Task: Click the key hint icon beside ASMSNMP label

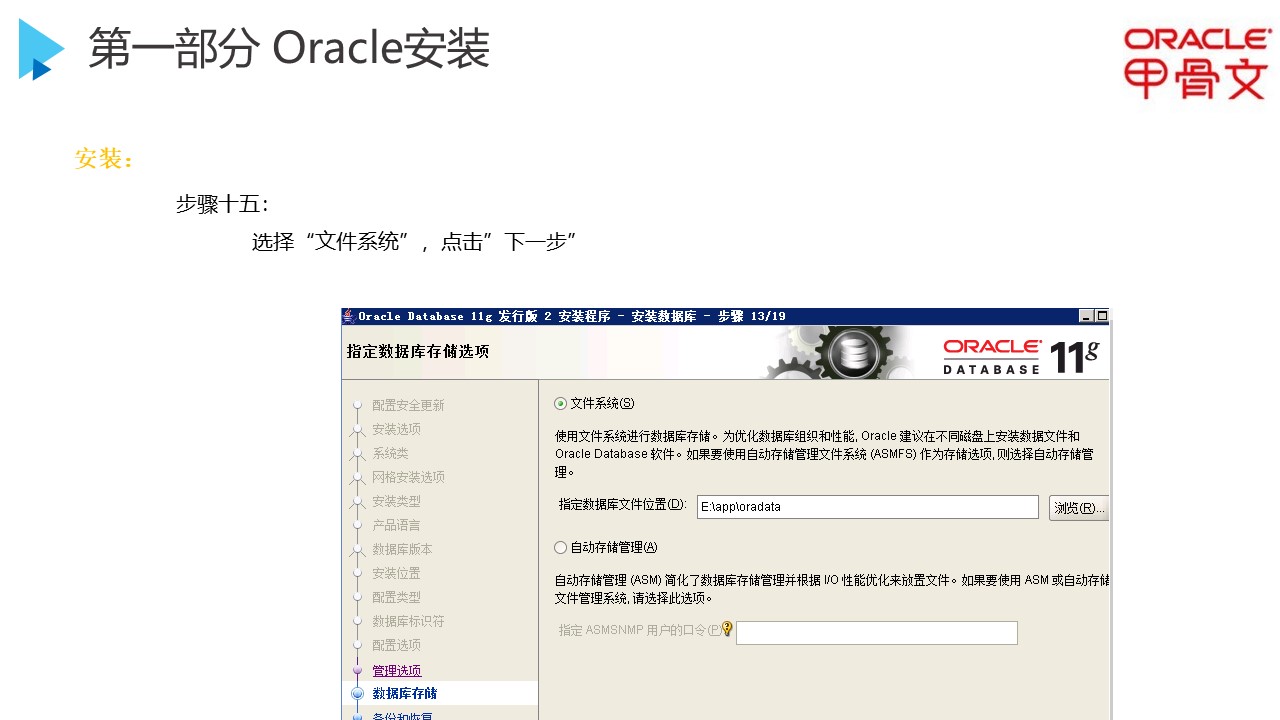Action: click(x=727, y=629)
